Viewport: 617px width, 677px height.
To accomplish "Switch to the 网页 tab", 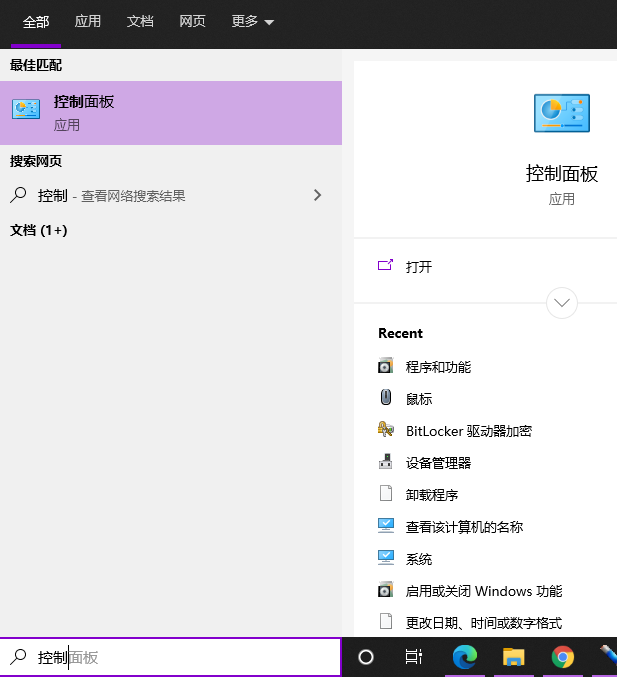I will click(x=192, y=21).
